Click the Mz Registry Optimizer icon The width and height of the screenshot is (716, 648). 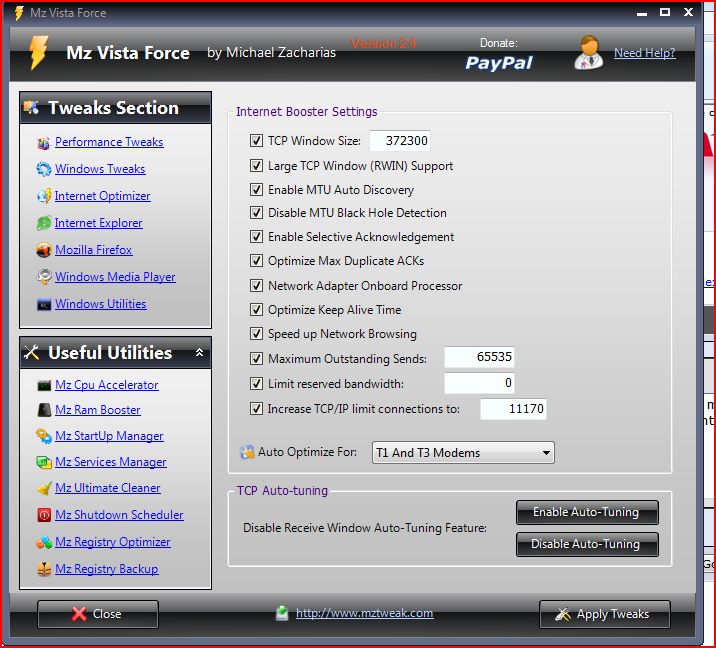click(x=44, y=542)
